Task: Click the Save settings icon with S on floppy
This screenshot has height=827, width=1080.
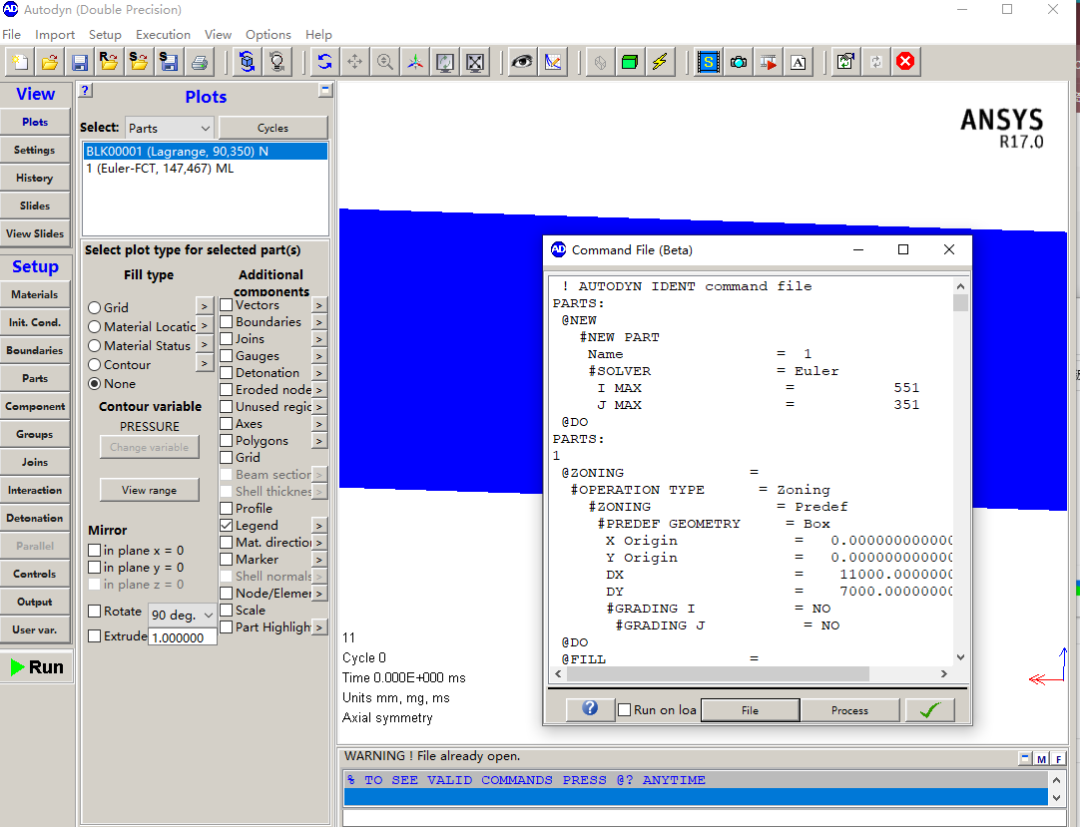Action: [169, 62]
